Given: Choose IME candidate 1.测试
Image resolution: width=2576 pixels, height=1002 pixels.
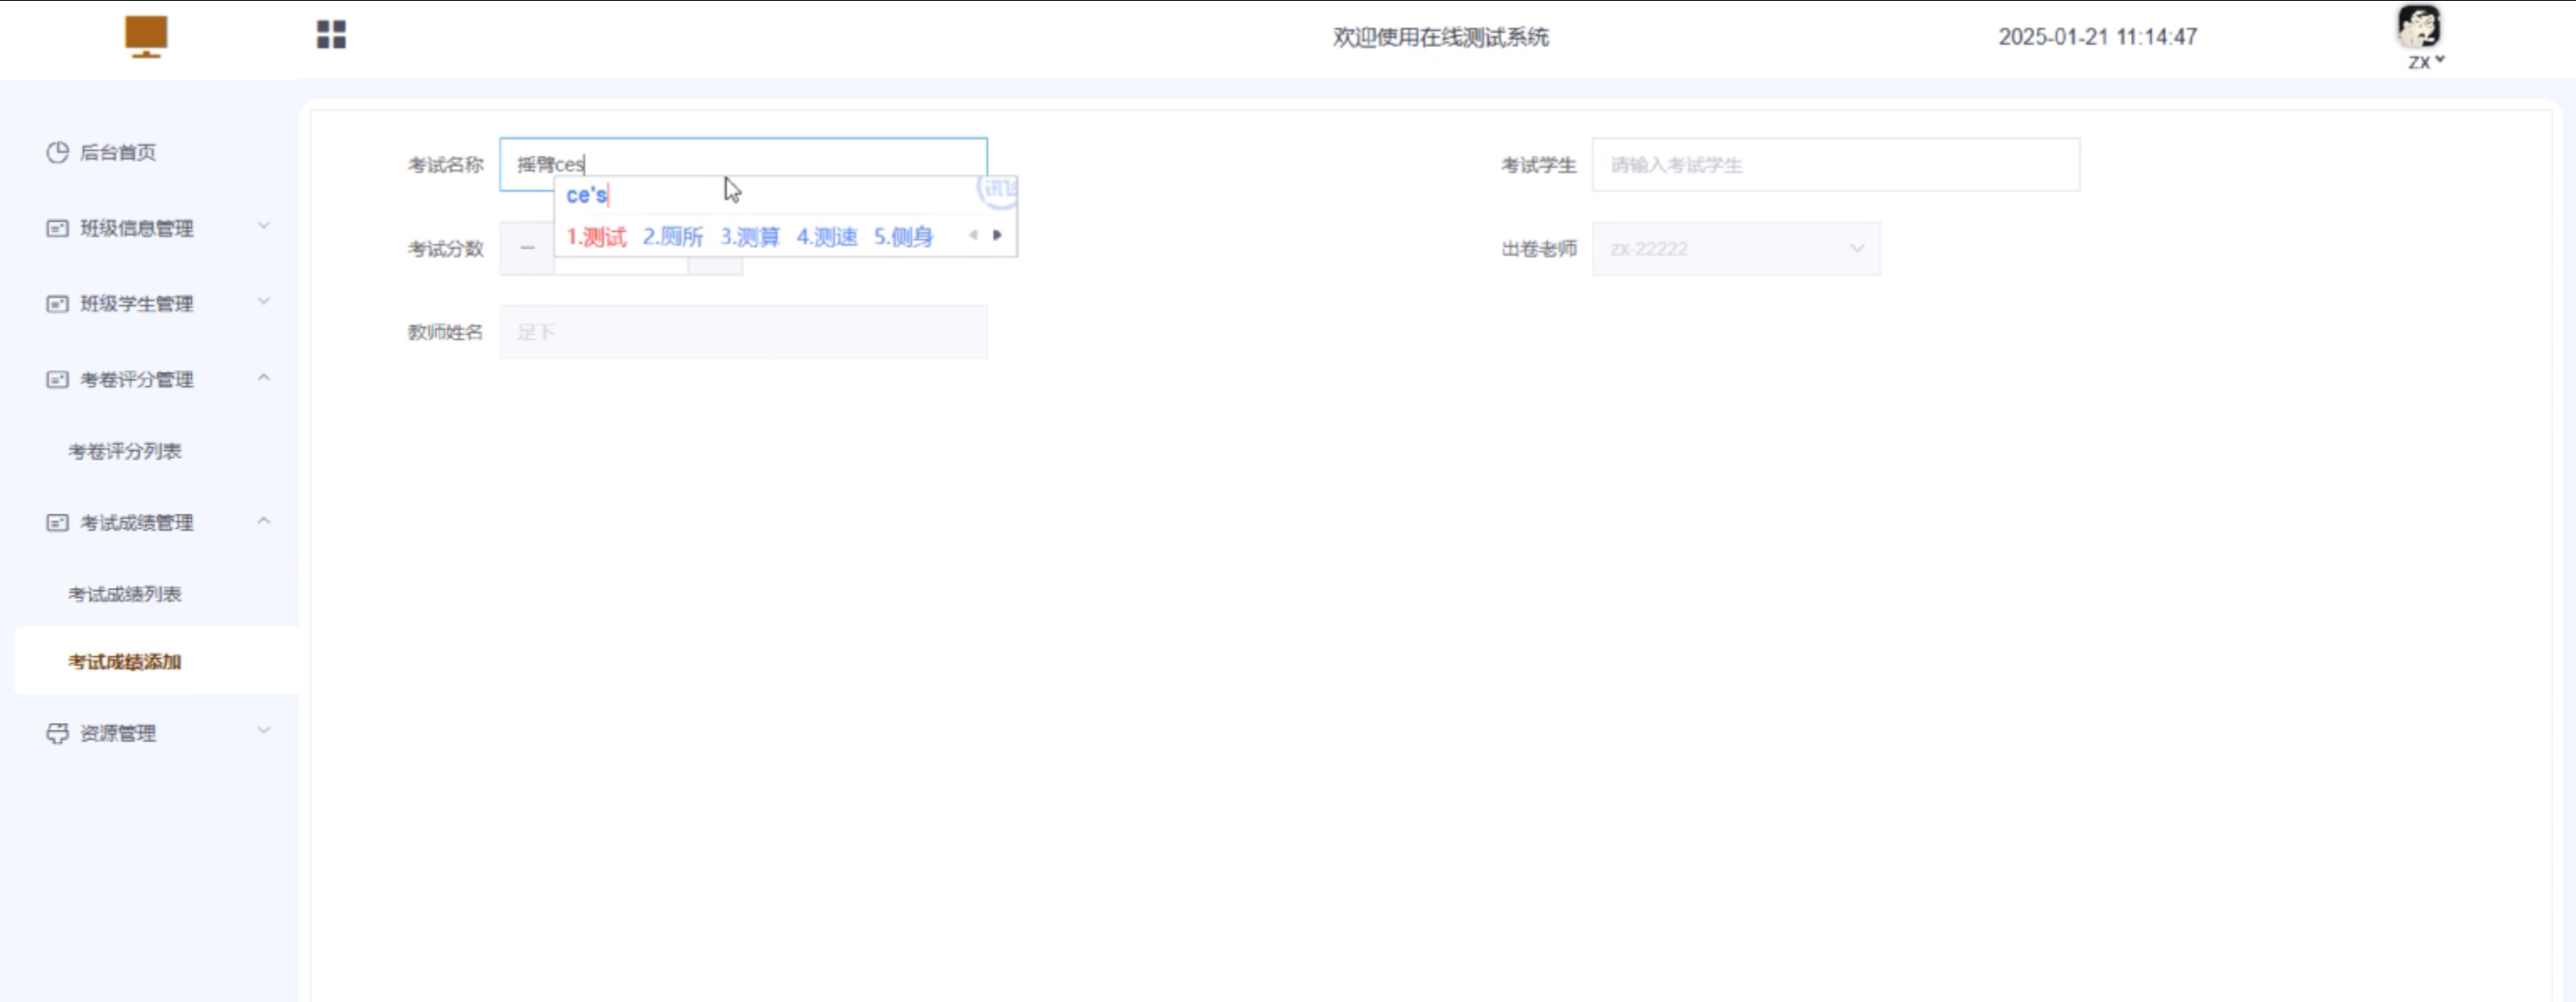Looking at the screenshot, I should click(x=596, y=237).
